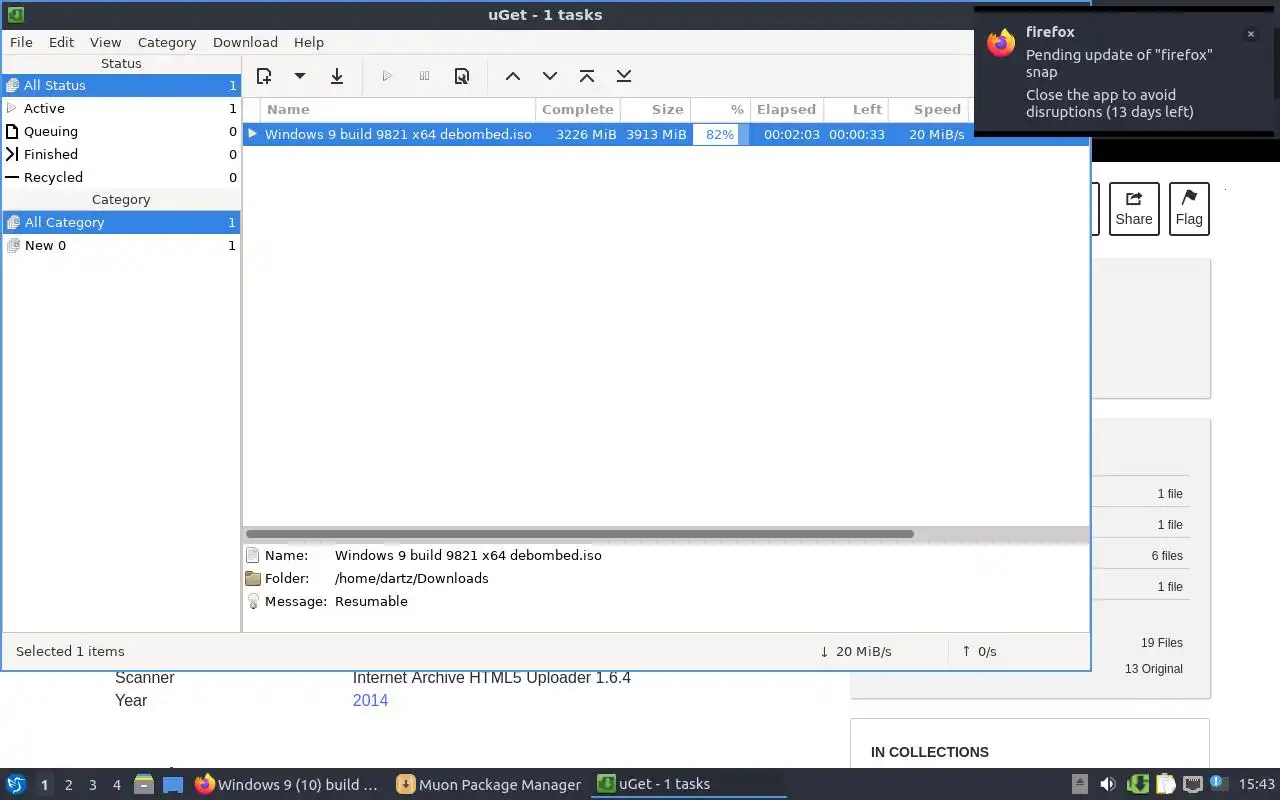
Task: Select the Recycled status filter
Action: [x=121, y=177]
